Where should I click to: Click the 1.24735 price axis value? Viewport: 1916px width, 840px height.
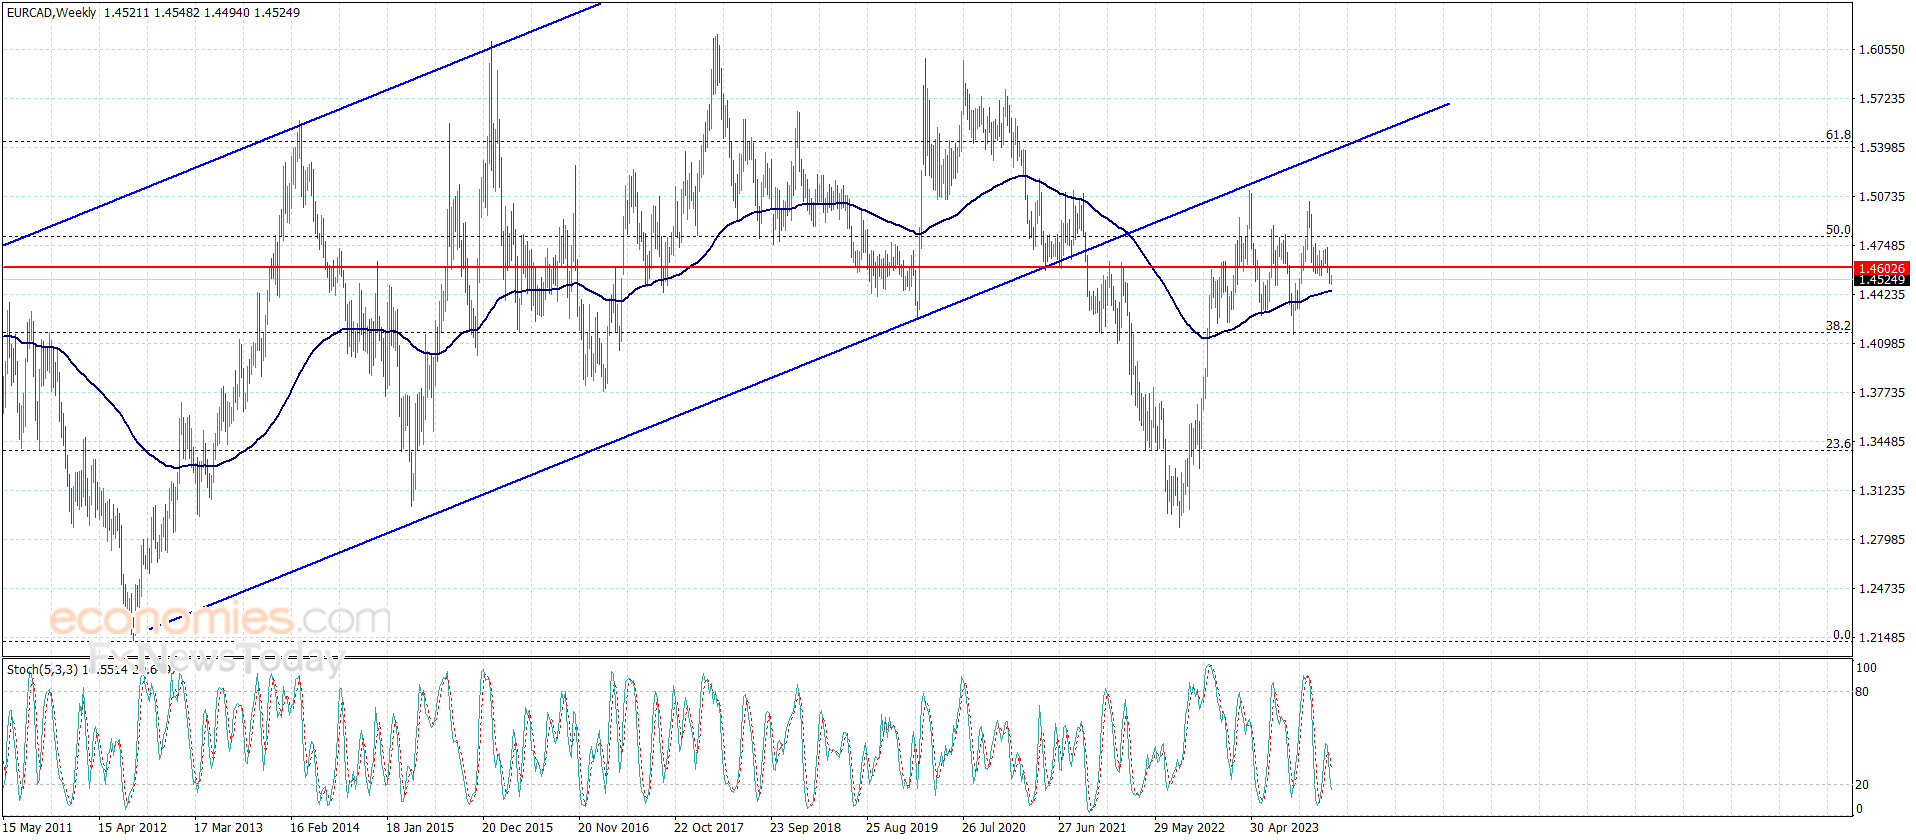click(x=1881, y=589)
